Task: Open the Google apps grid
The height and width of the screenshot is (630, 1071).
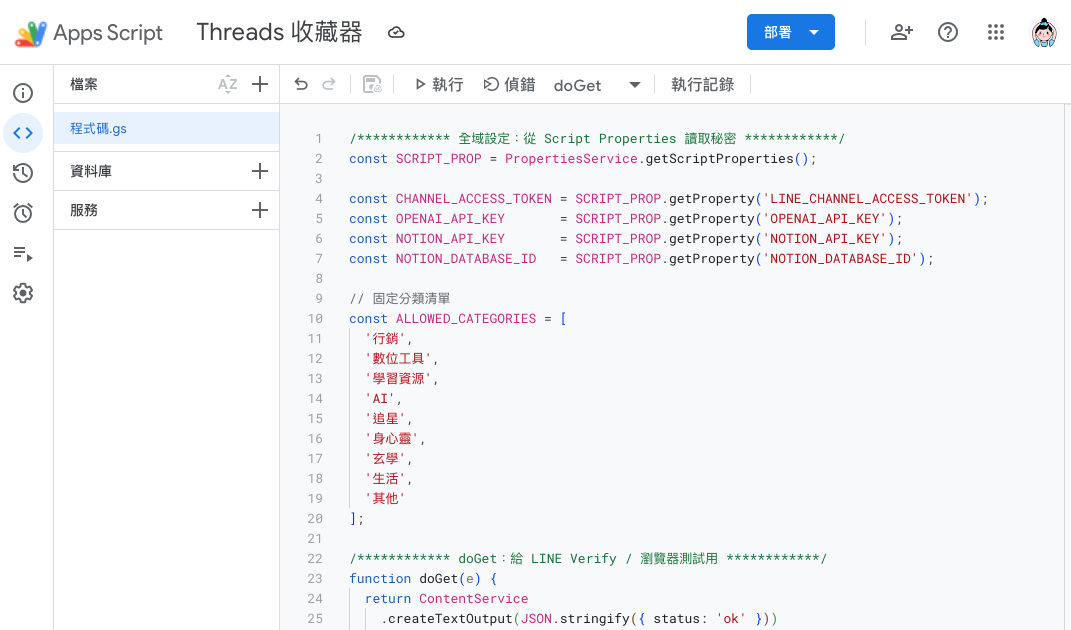Action: coord(995,32)
